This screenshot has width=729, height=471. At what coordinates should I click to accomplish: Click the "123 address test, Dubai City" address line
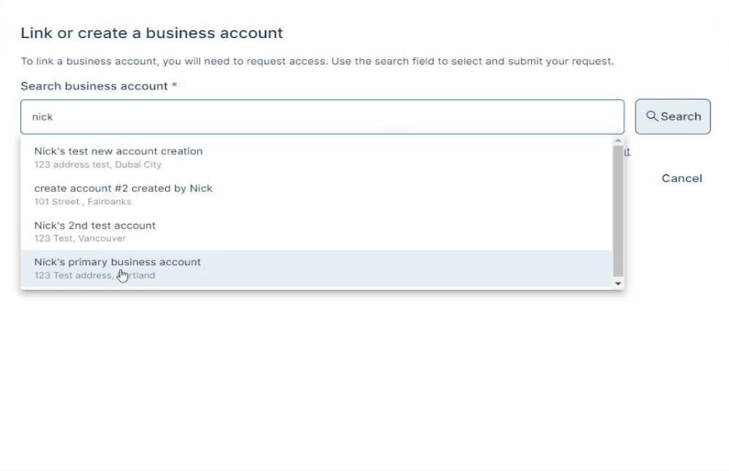[x=98, y=165]
